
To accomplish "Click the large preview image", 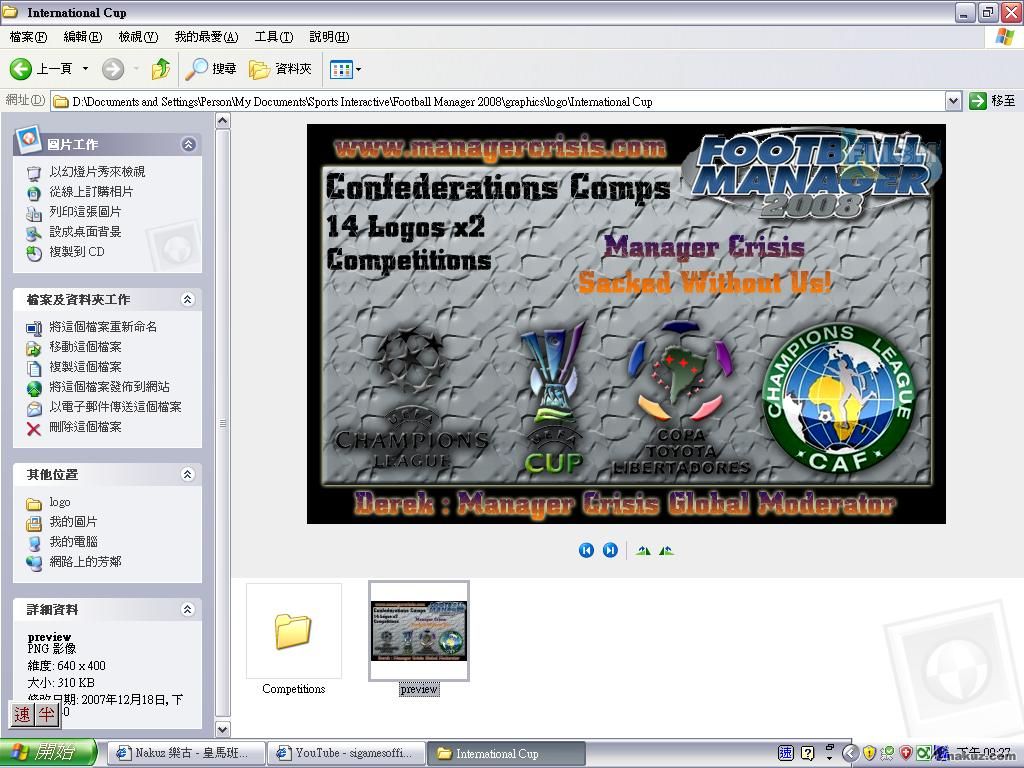I will (626, 324).
